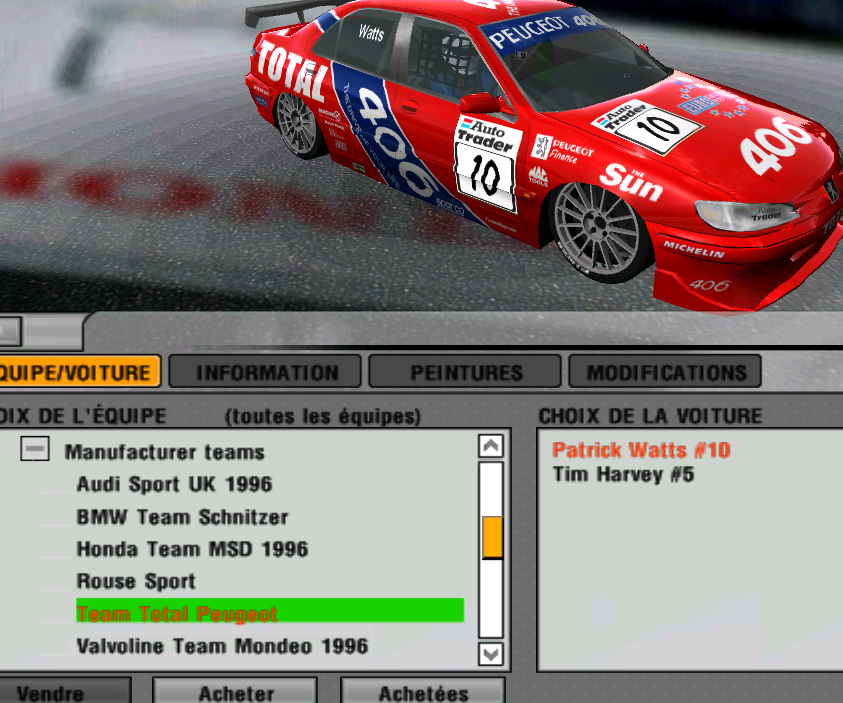
Task: Open the INFORMATION tab
Action: (267, 373)
